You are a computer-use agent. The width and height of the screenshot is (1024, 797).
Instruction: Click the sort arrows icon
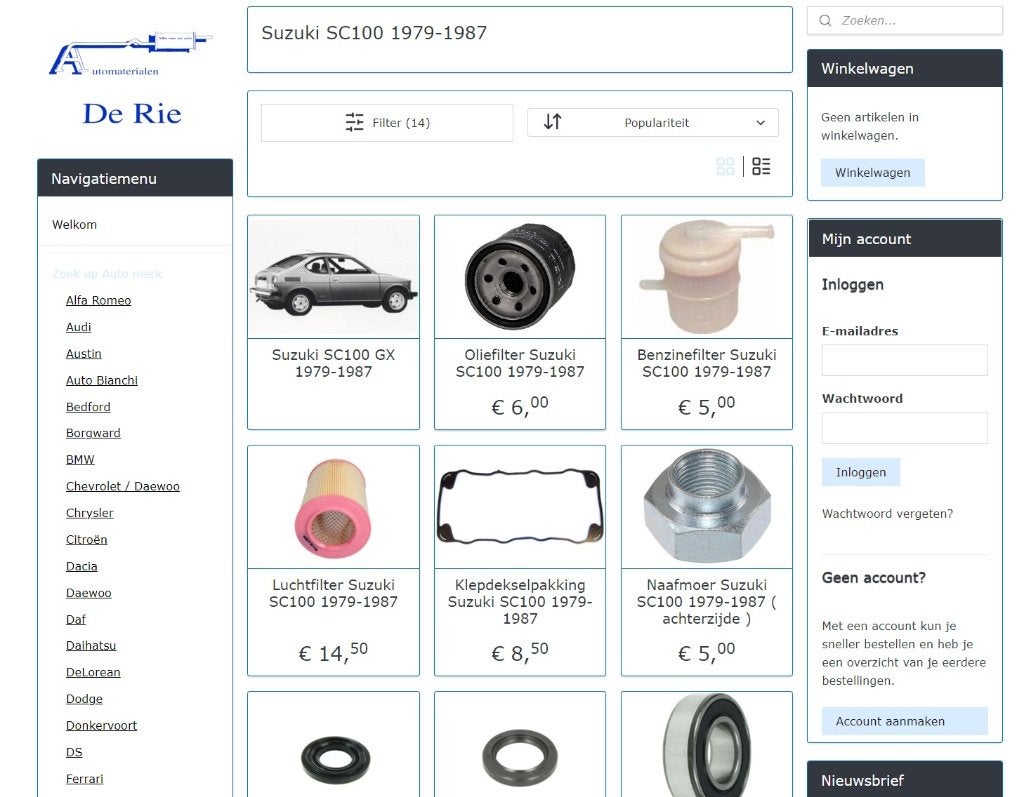[x=552, y=122]
